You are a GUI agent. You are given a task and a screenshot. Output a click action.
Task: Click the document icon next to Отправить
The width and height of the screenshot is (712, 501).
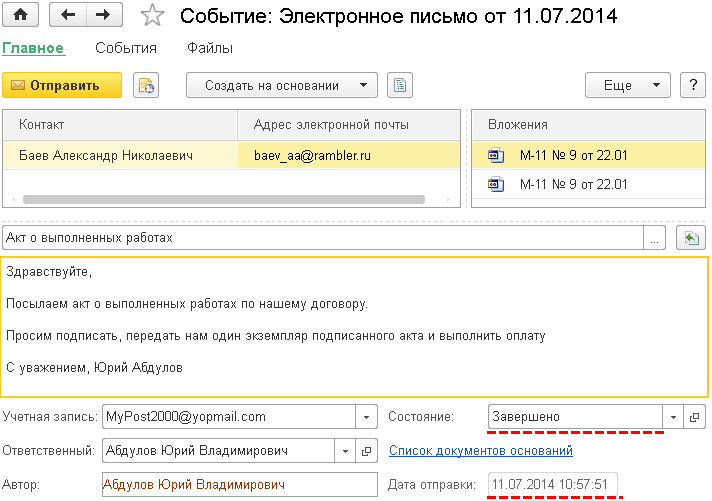click(146, 85)
